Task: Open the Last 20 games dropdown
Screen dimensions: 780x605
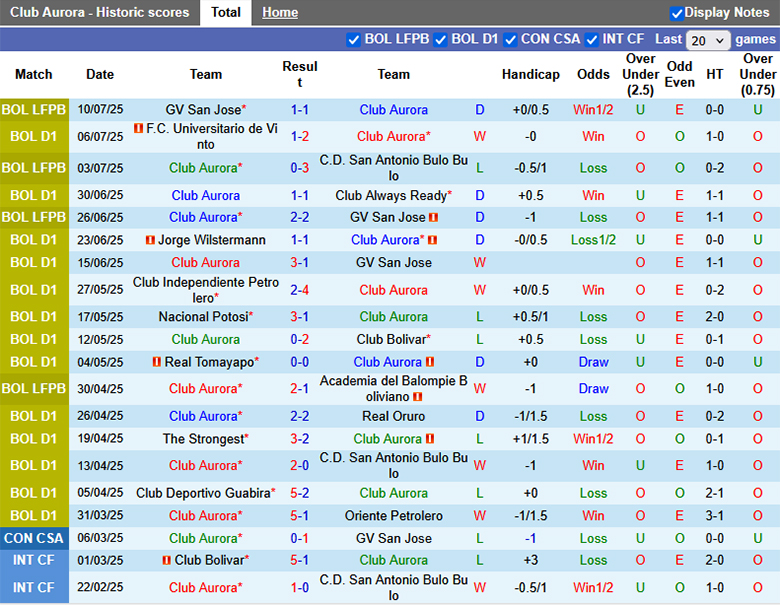Action: [707, 40]
